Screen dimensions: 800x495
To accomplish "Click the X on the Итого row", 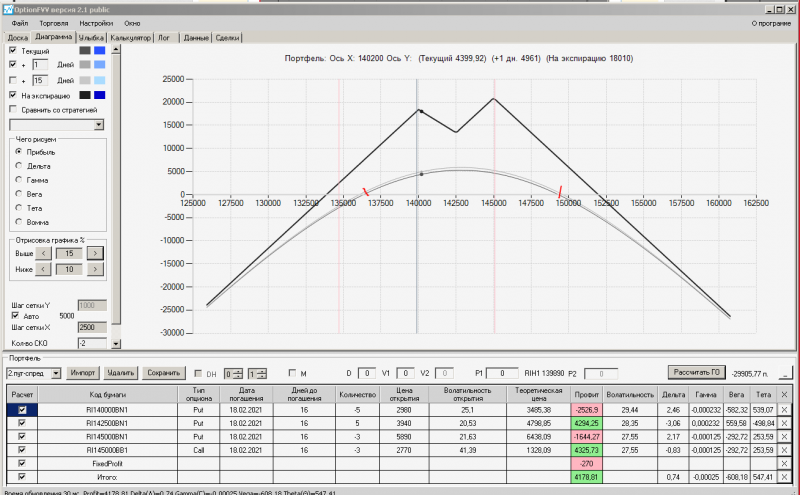I will 784,477.
